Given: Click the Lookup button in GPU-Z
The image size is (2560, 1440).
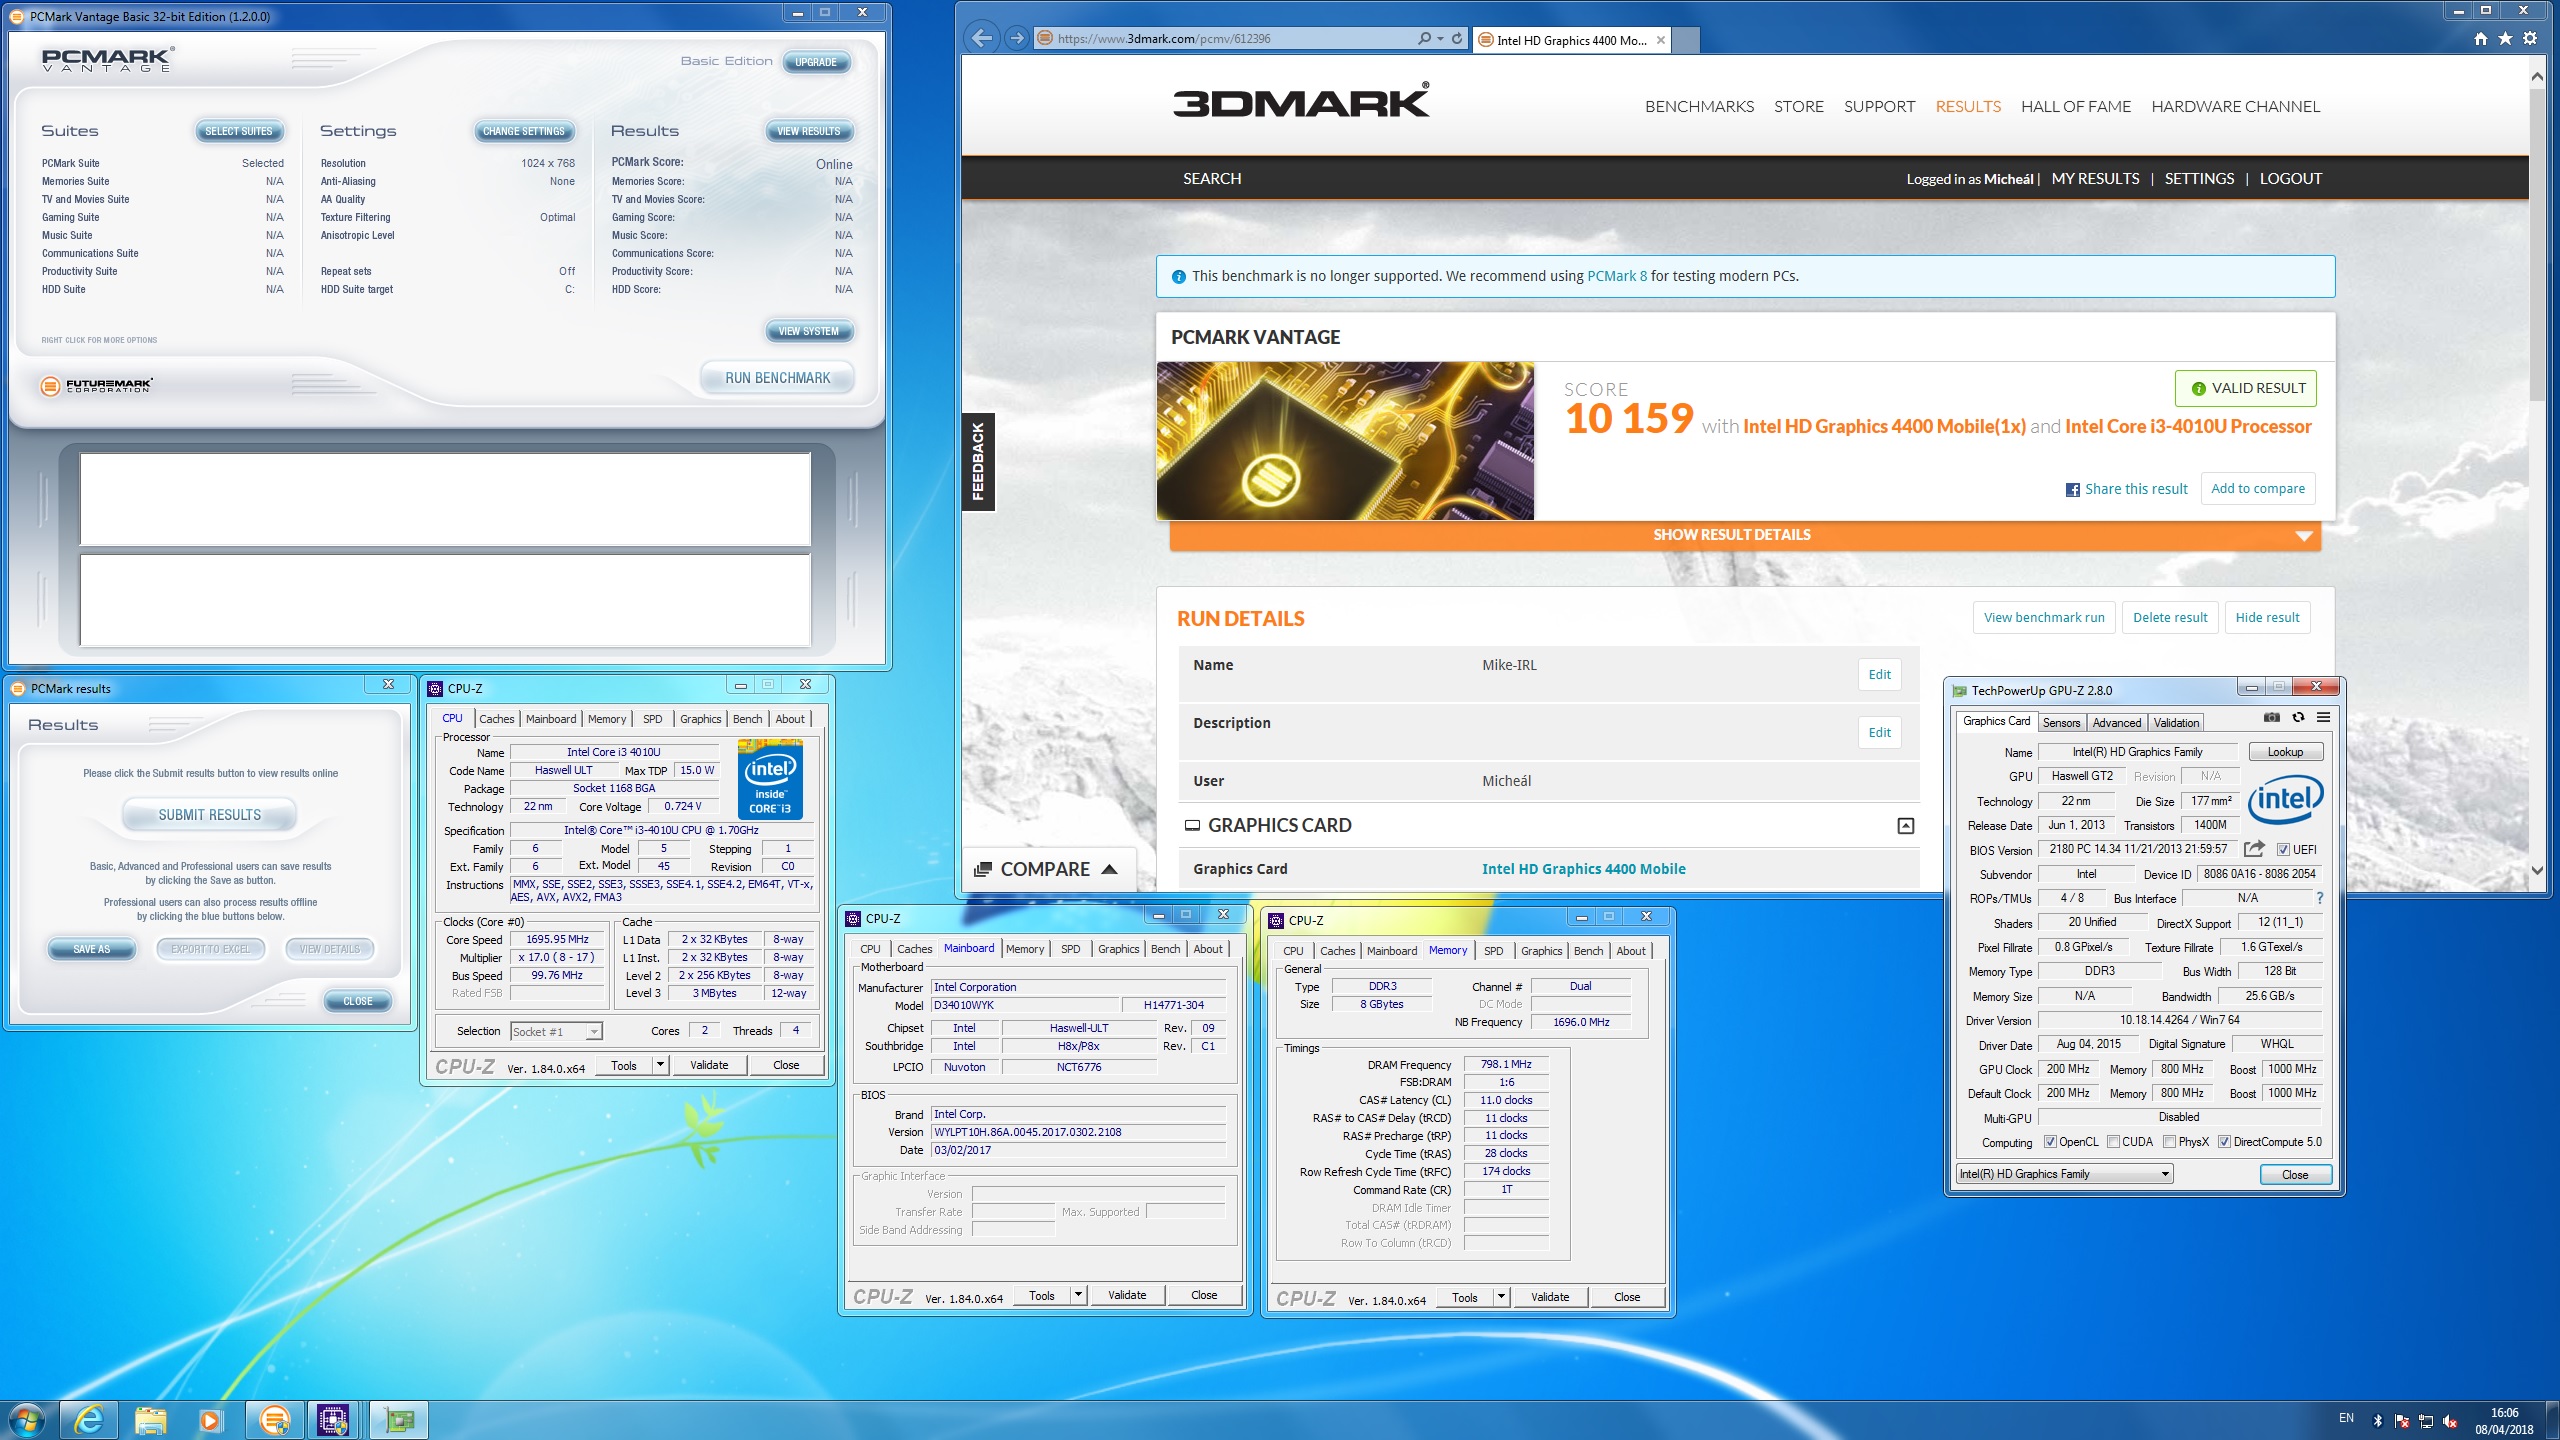Looking at the screenshot, I should click(x=2285, y=752).
